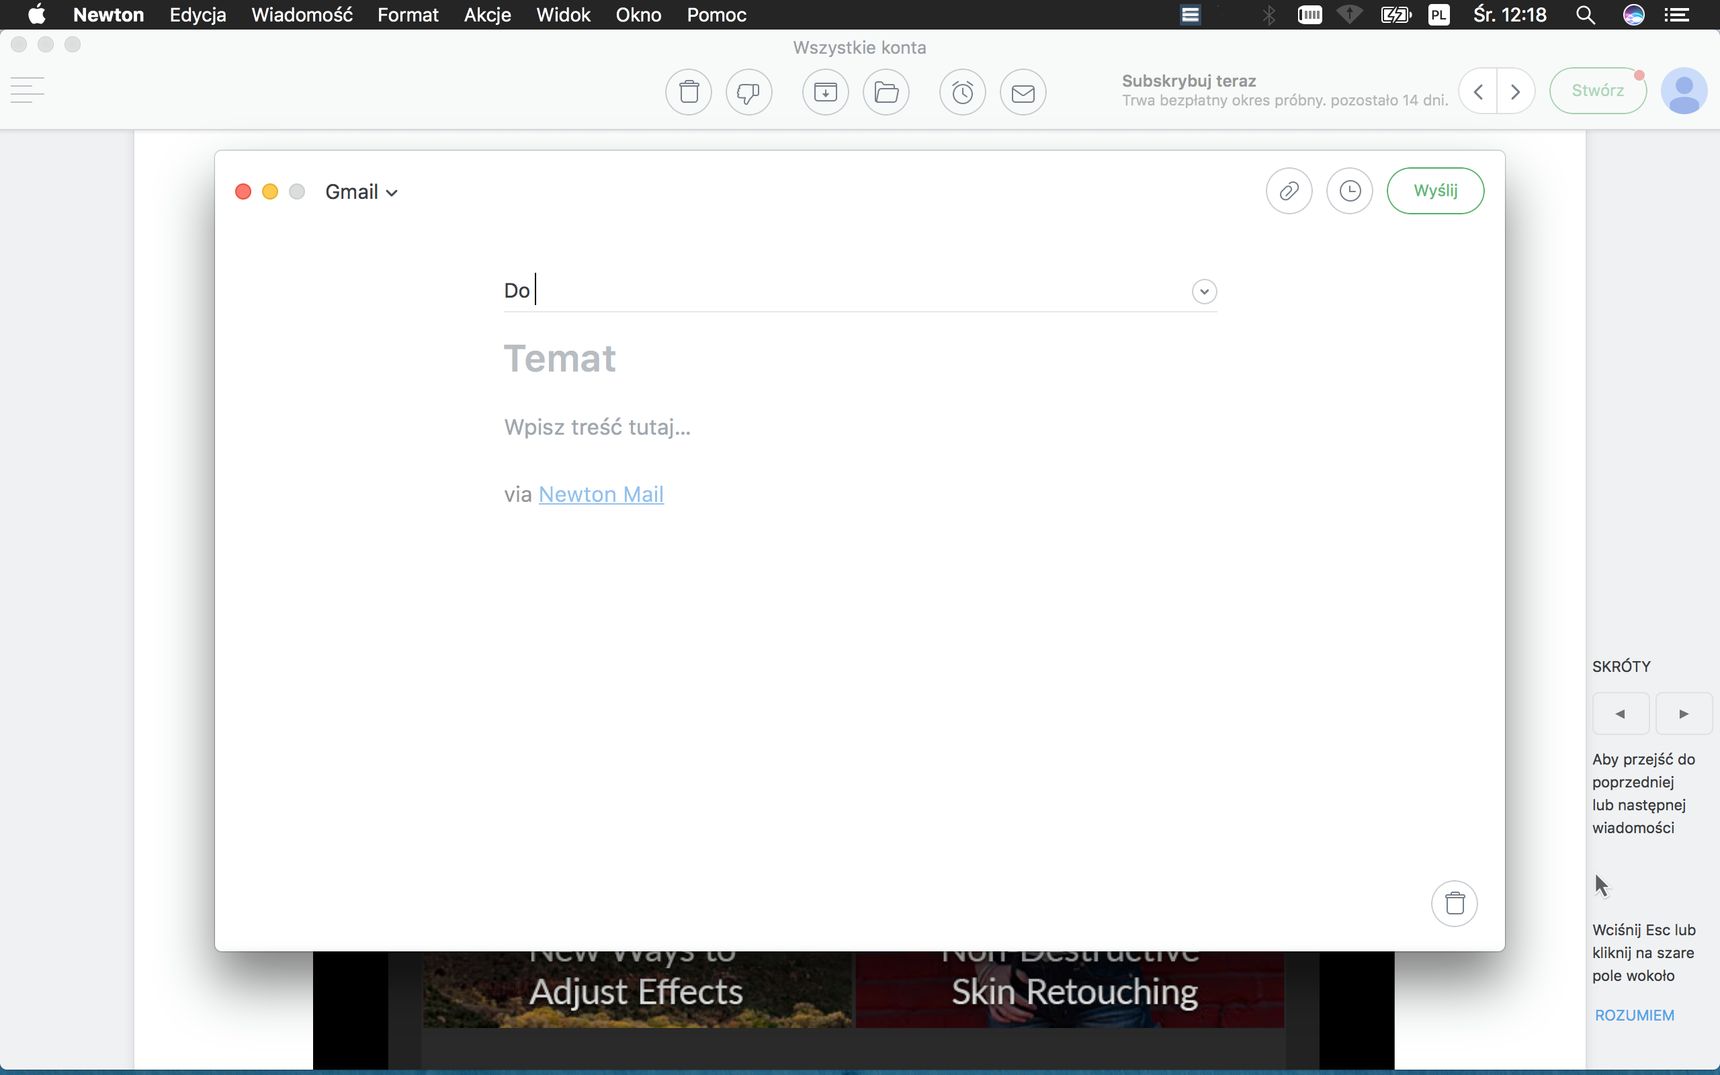
Task: Click Subskrybuj teraz subscription text
Action: (1188, 81)
